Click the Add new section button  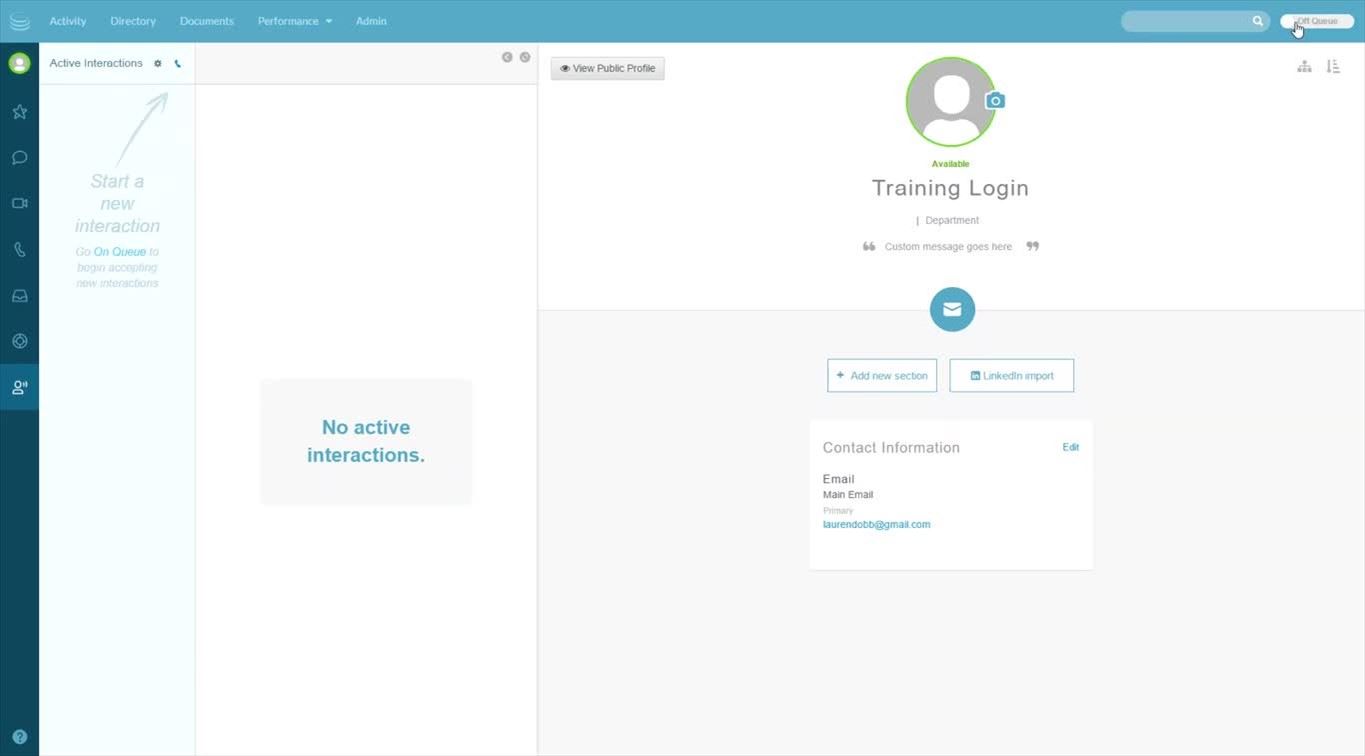click(x=882, y=376)
